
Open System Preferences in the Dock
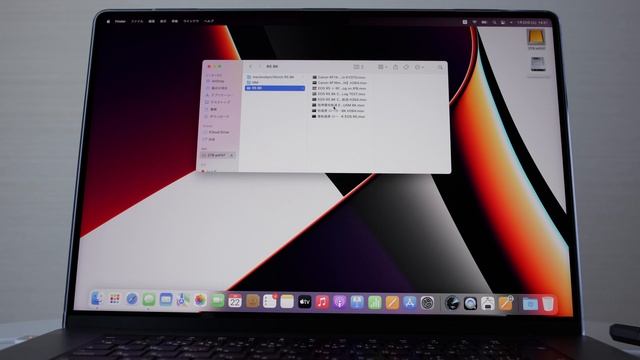[x=427, y=303]
